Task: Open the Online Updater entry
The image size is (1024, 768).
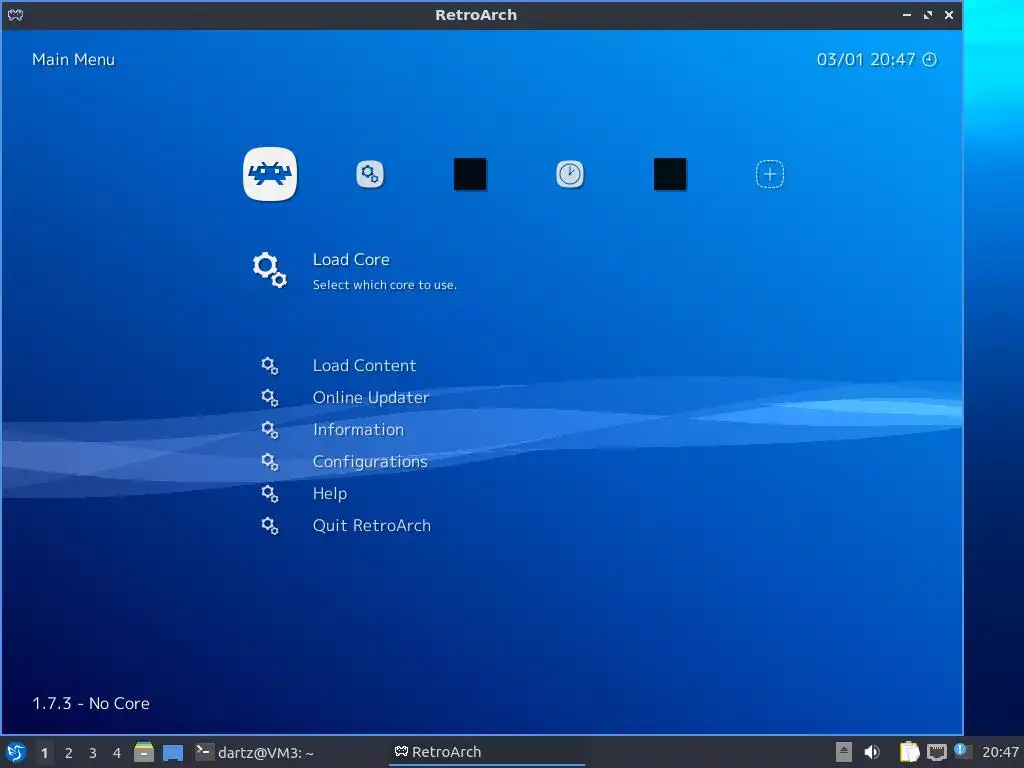Action: [370, 398]
